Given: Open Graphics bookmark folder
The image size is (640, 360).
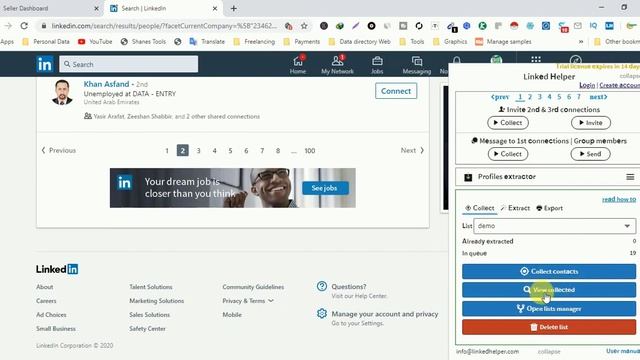Looking at the screenshot, I should point(450,42).
